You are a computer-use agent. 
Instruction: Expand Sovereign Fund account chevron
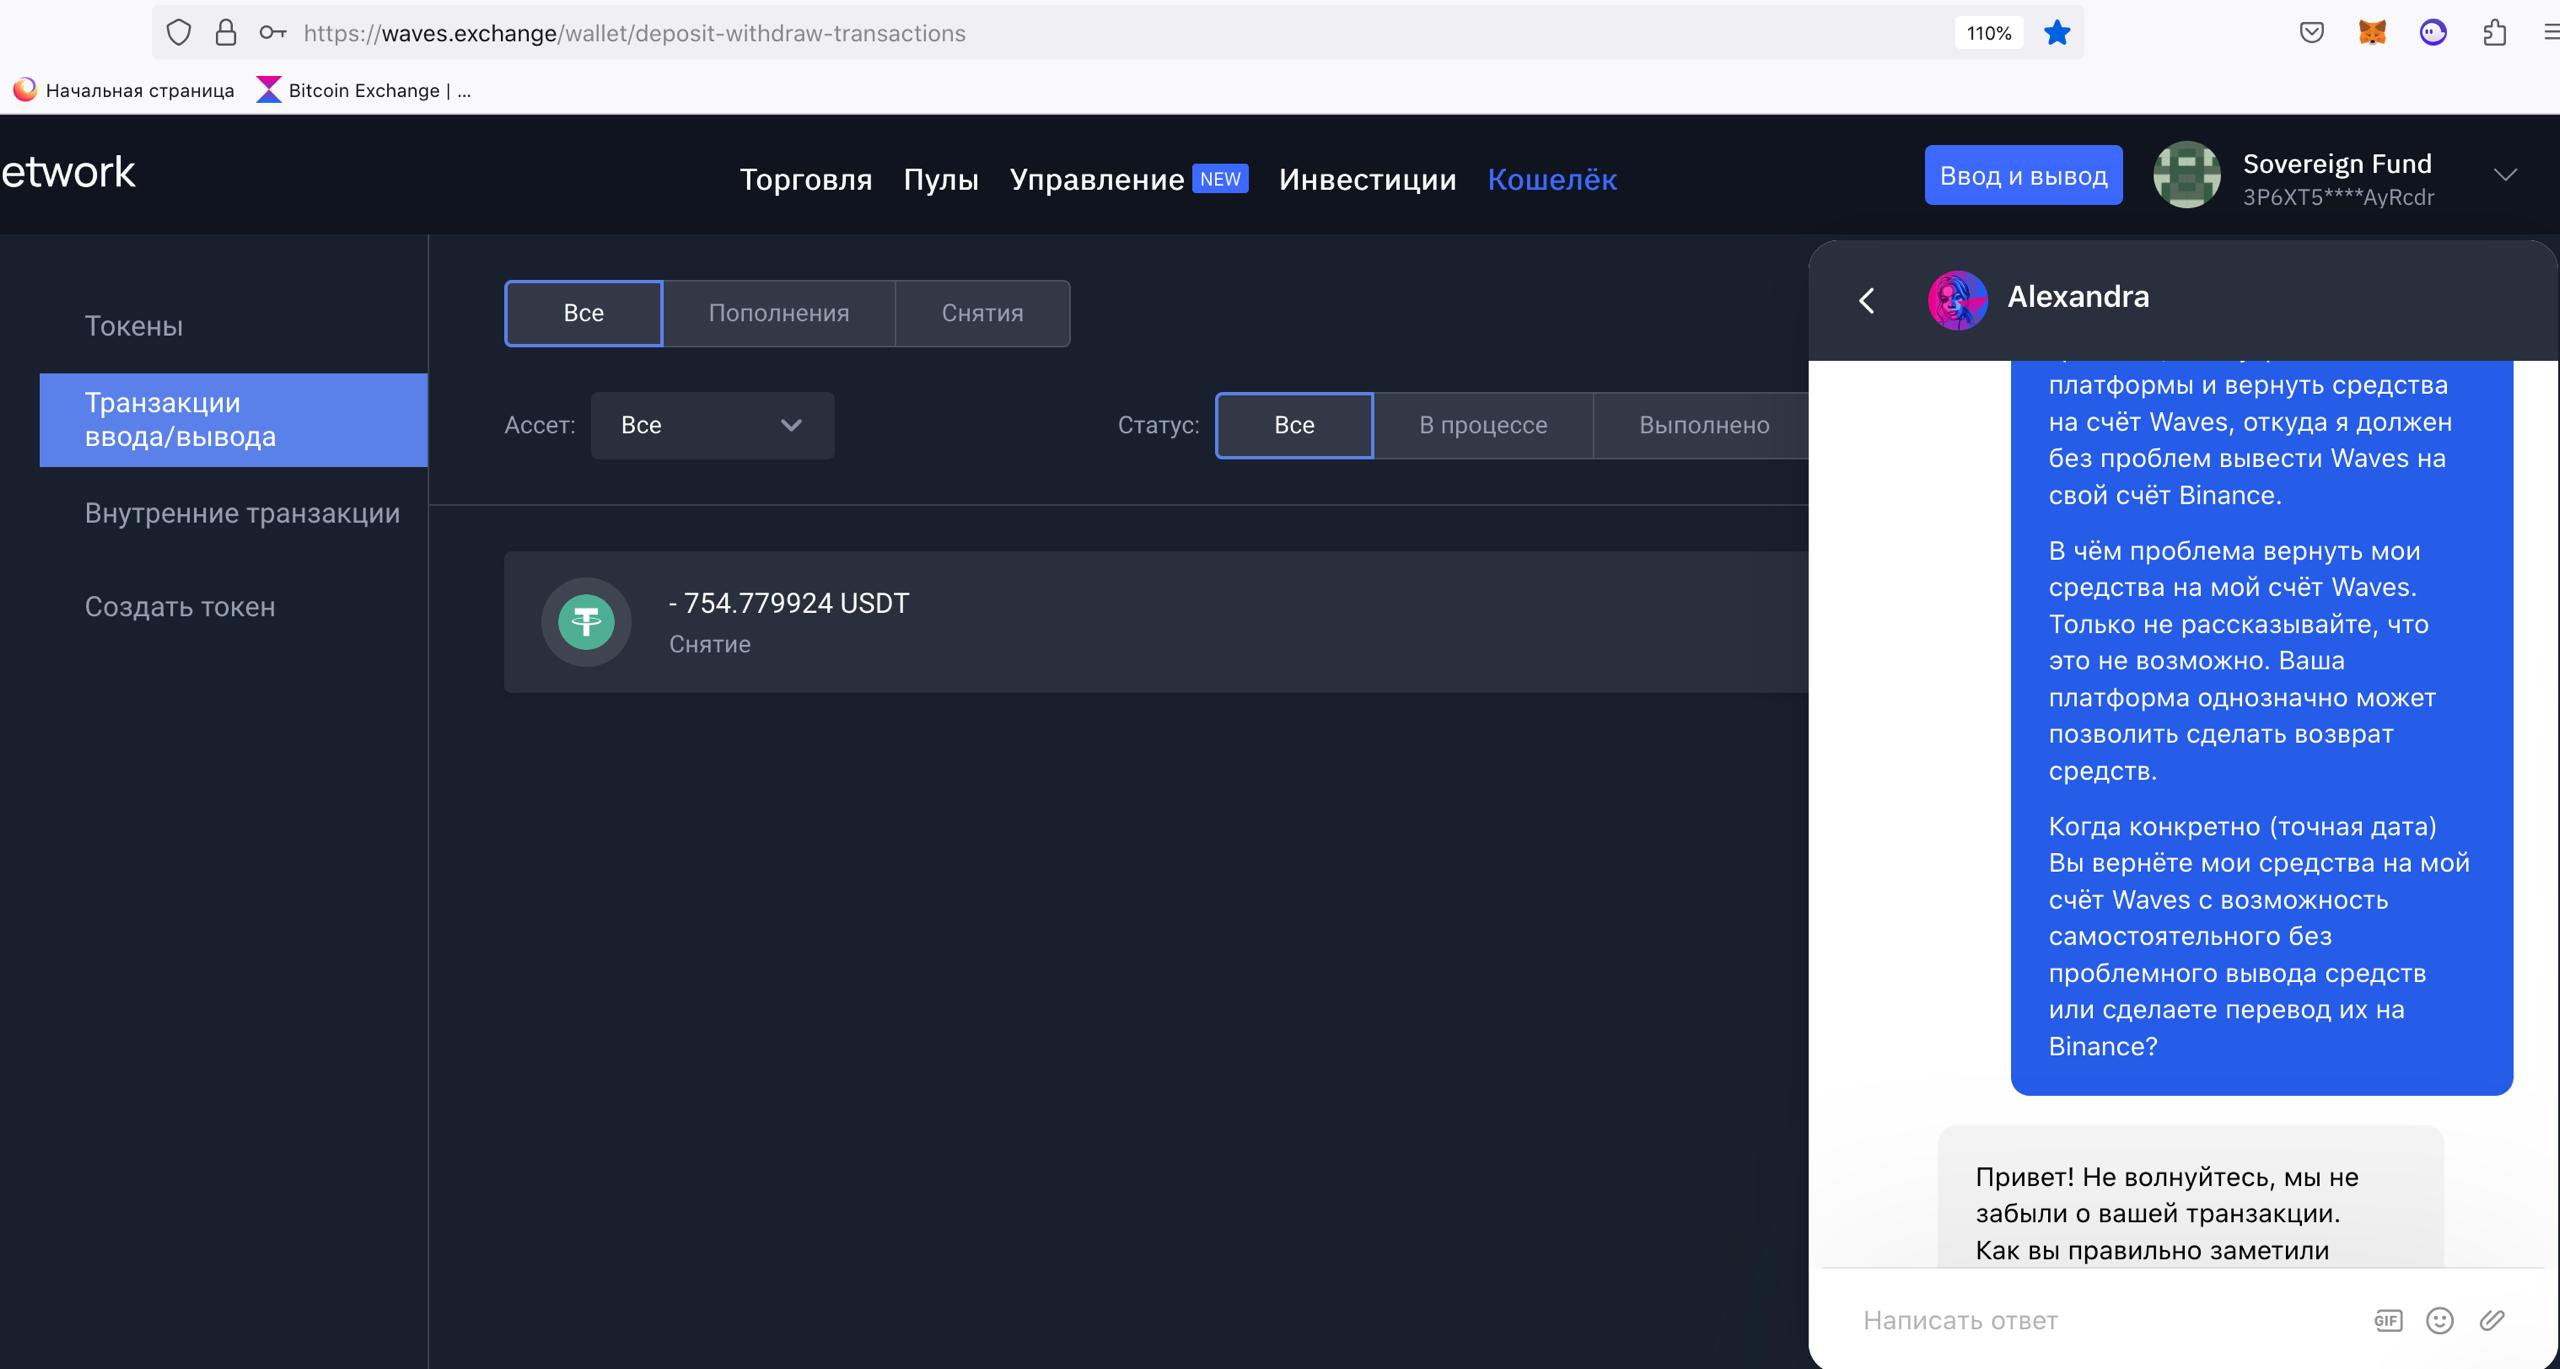[2504, 176]
